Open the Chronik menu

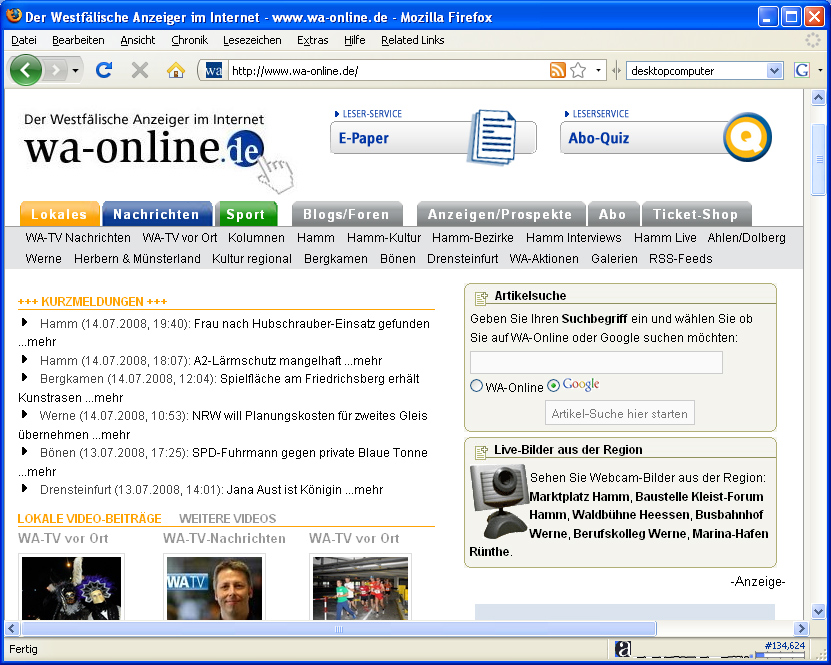pyautogui.click(x=190, y=40)
